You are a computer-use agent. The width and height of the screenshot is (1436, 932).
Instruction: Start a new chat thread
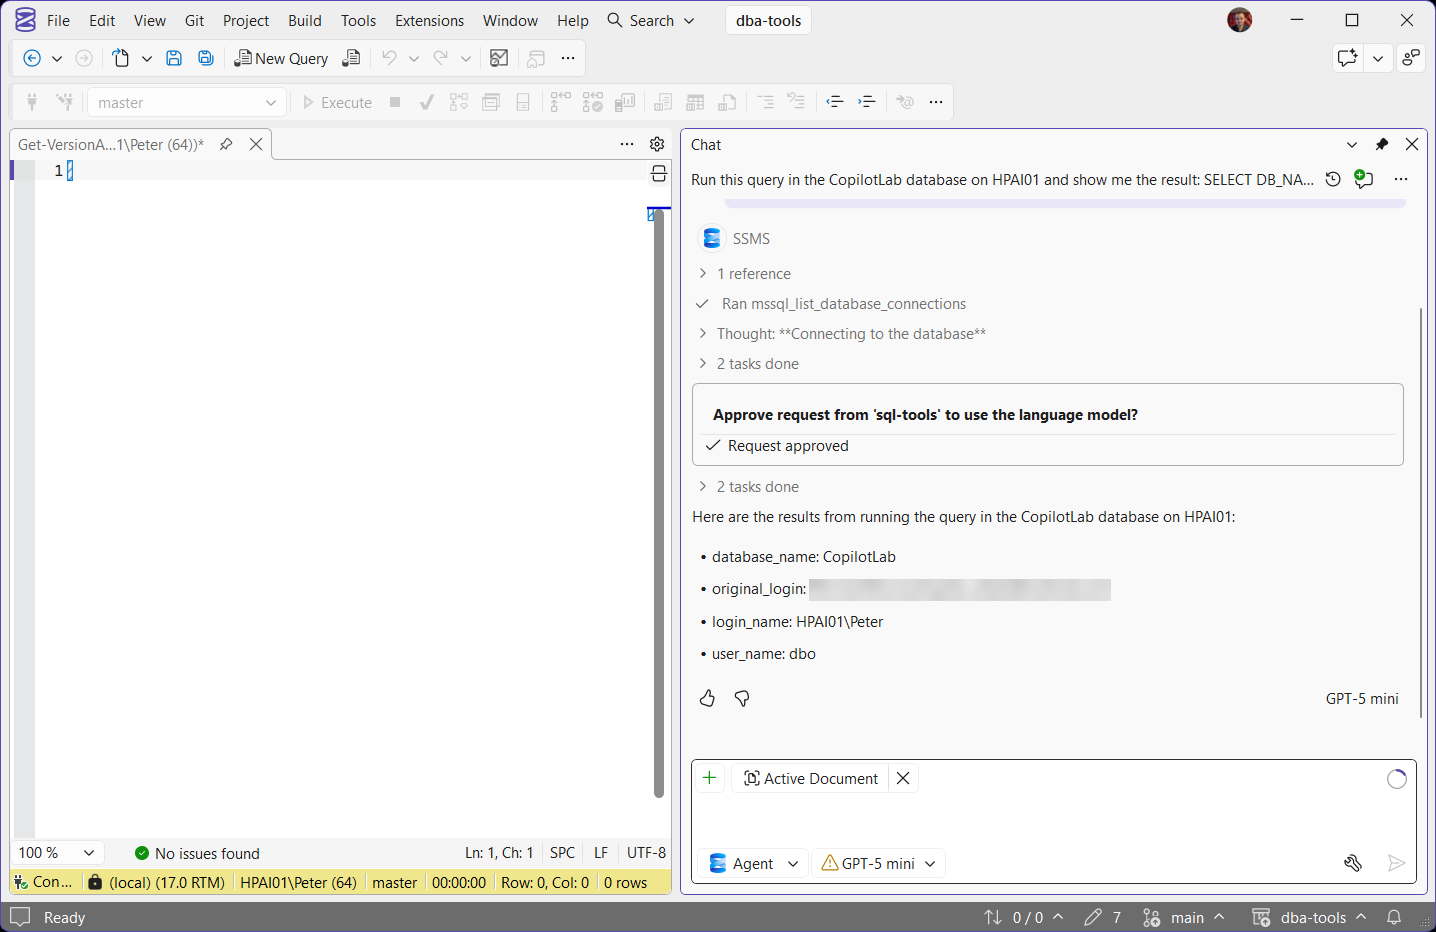[x=1364, y=179]
